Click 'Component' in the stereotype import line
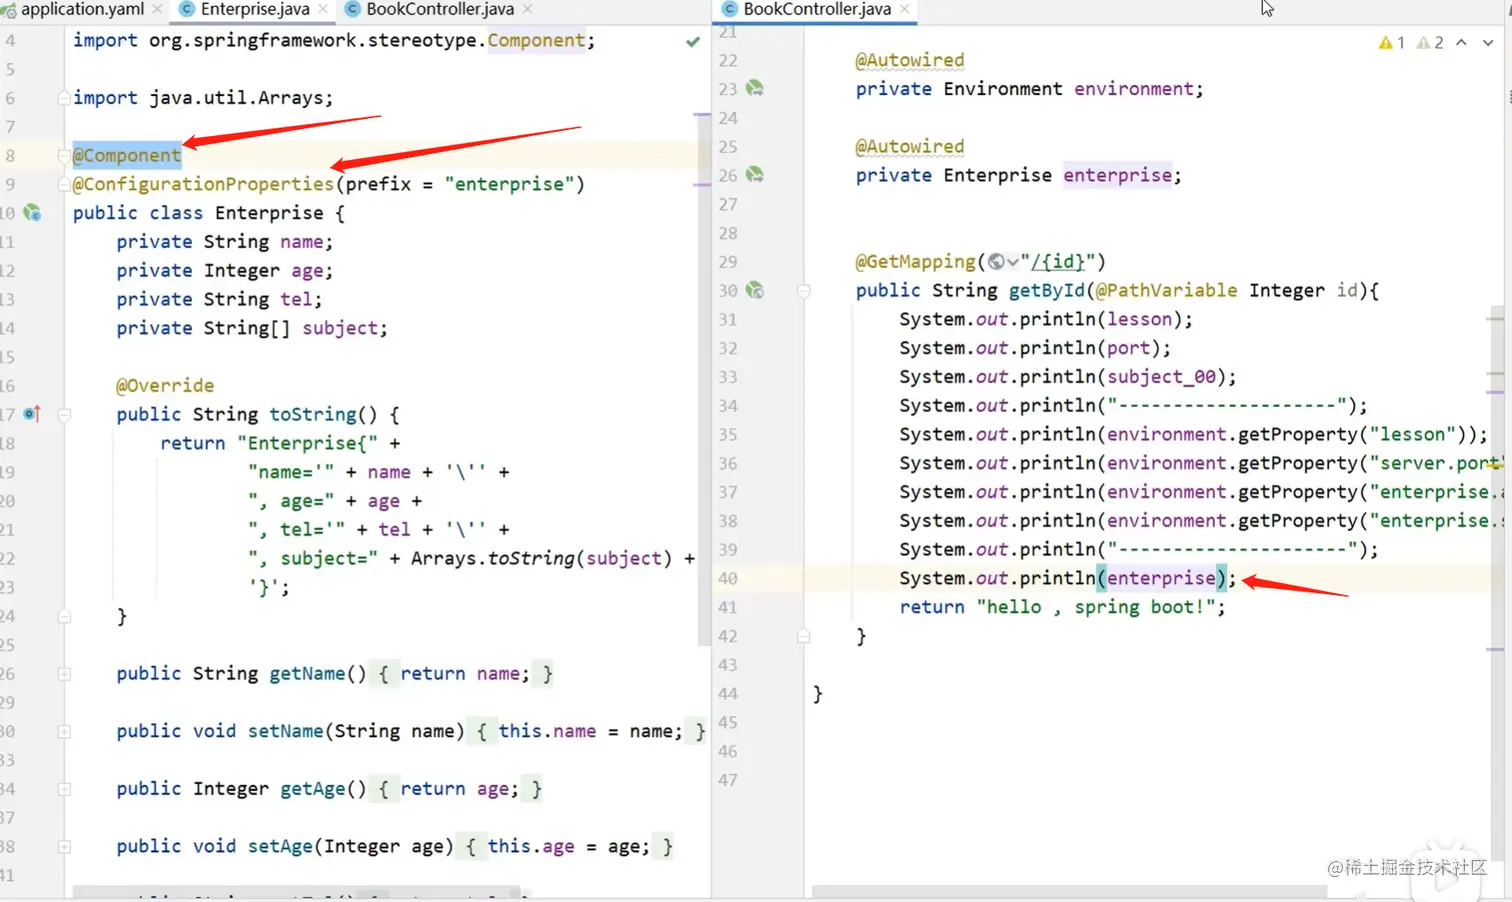 (x=536, y=40)
